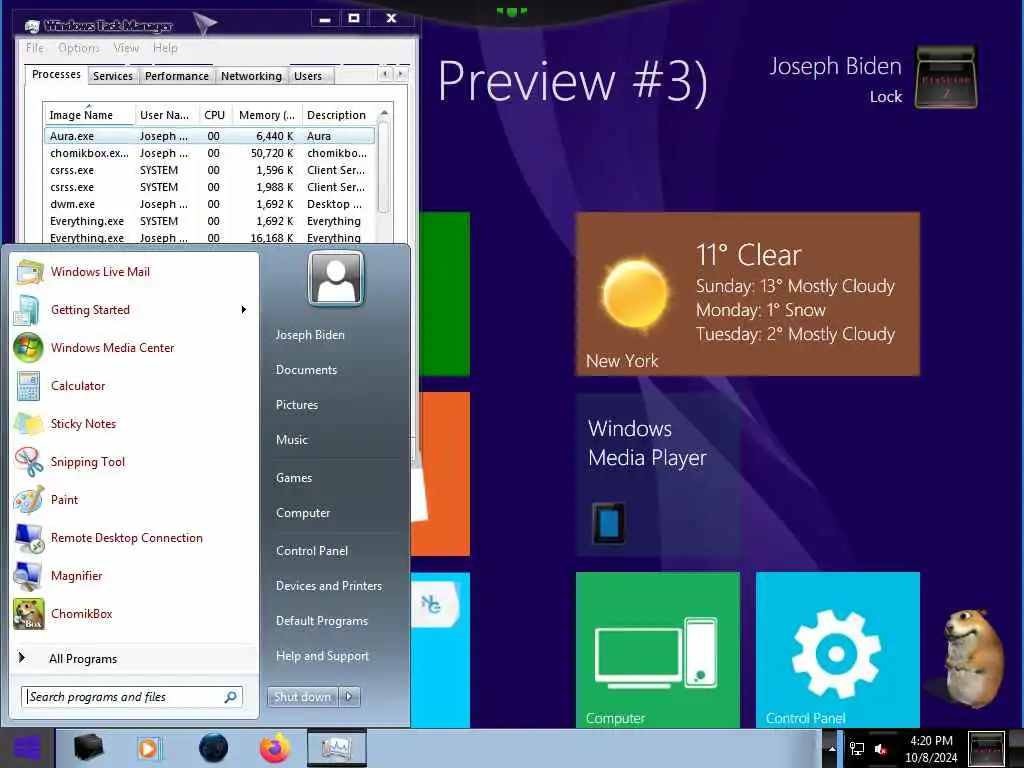The height and width of the screenshot is (768, 1024).
Task: Open the Windows Media Player tile
Action: pyautogui.click(x=658, y=474)
